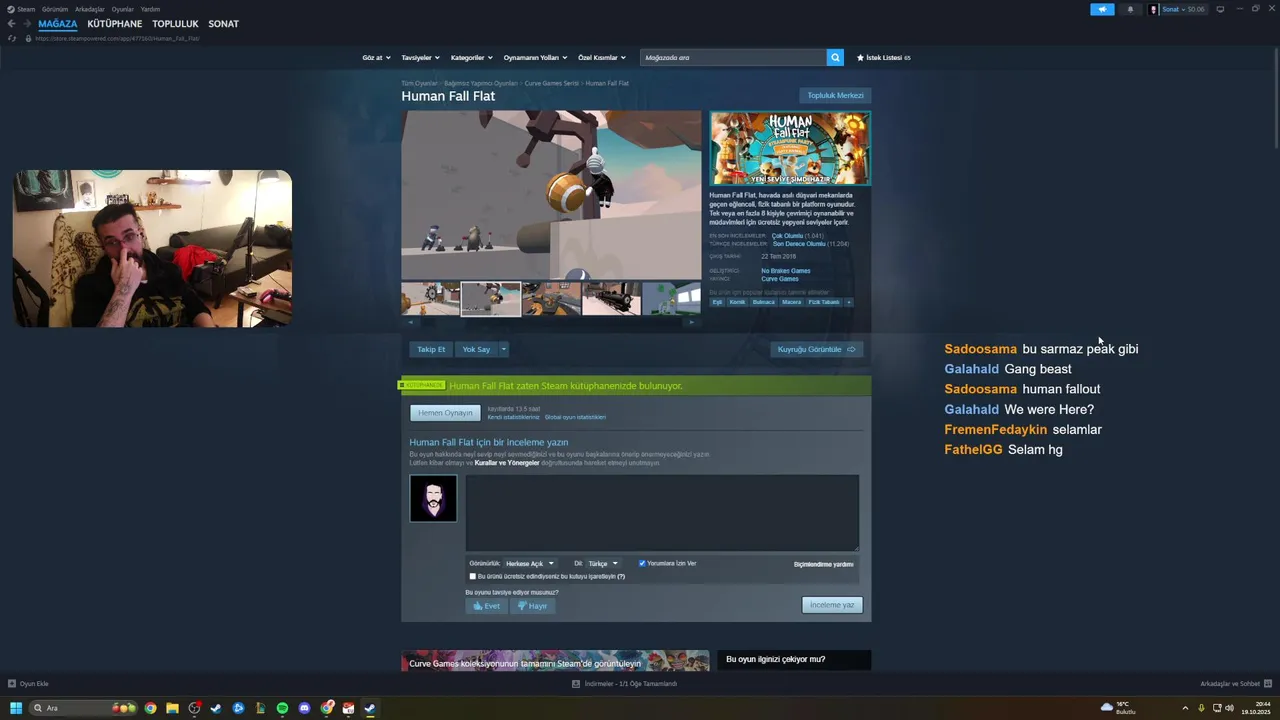Switch to the MAĞAZA tab
The height and width of the screenshot is (720, 1280).
(57, 23)
